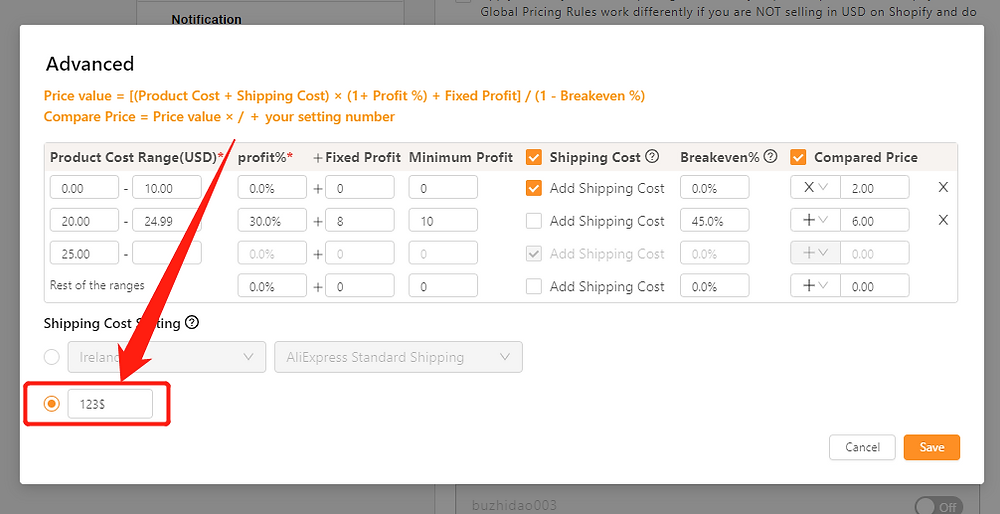Viewport: 1000px width, 514px height.
Task: Click the 'Rest of the ranges' label
Action: 97,285
